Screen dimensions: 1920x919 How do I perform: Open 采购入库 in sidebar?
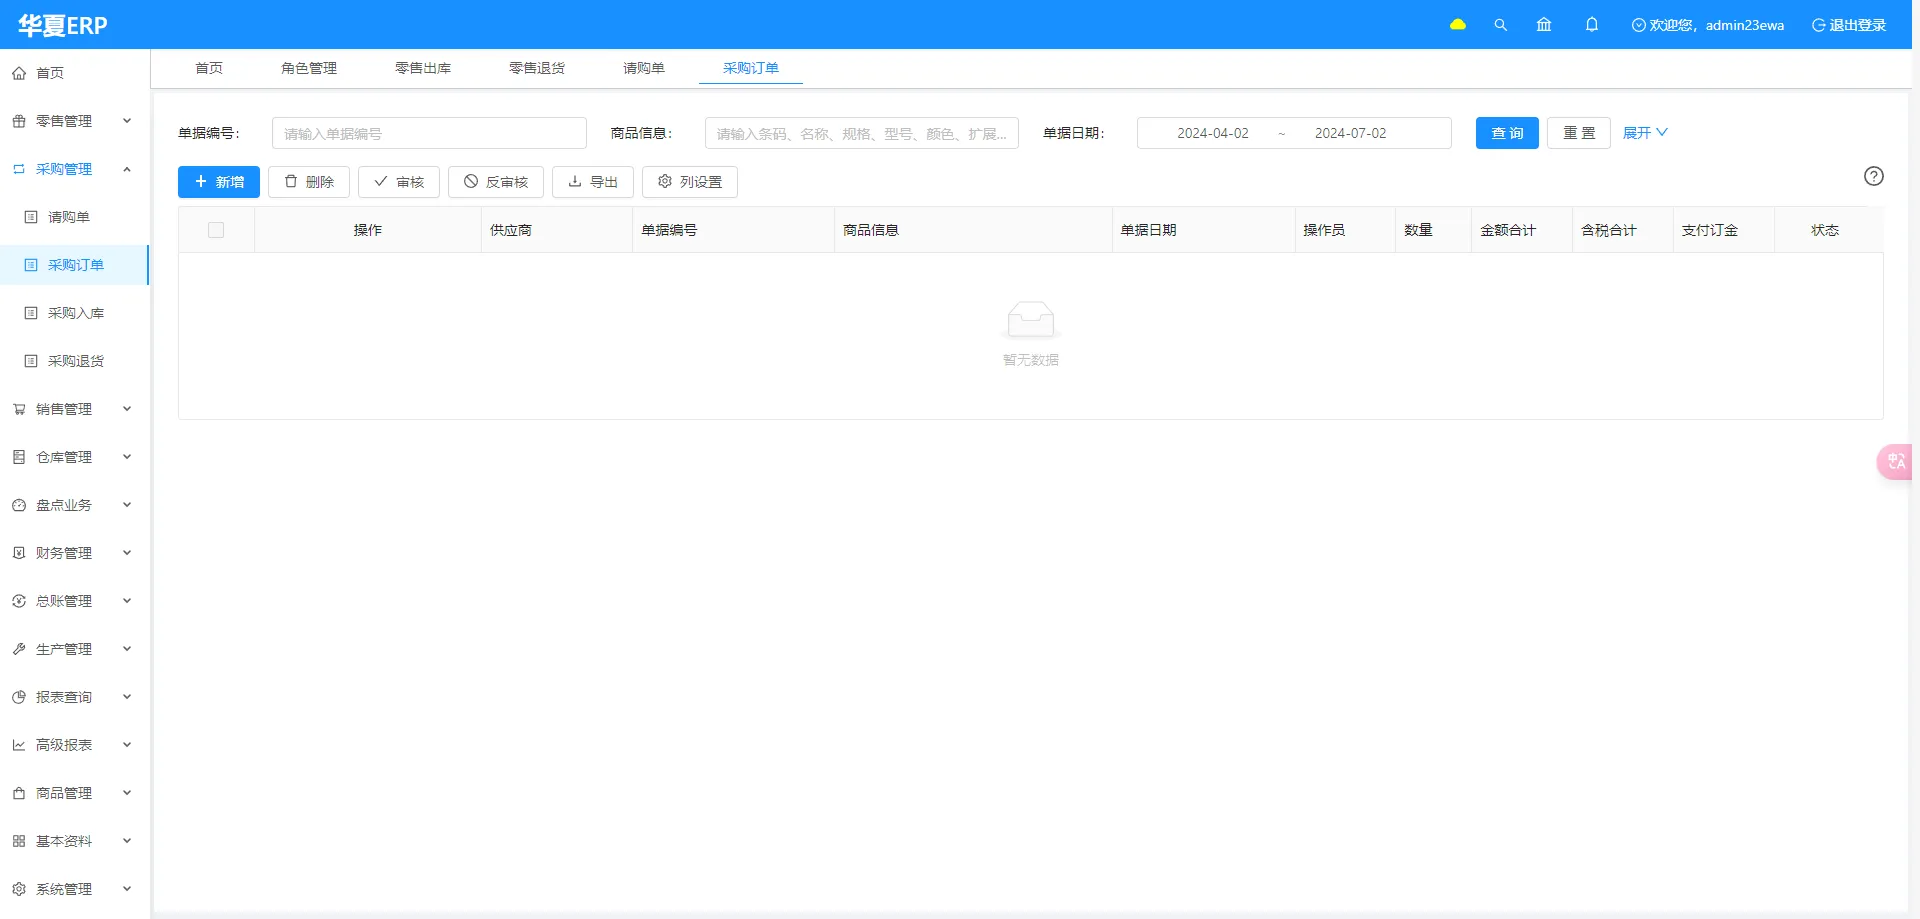point(75,313)
